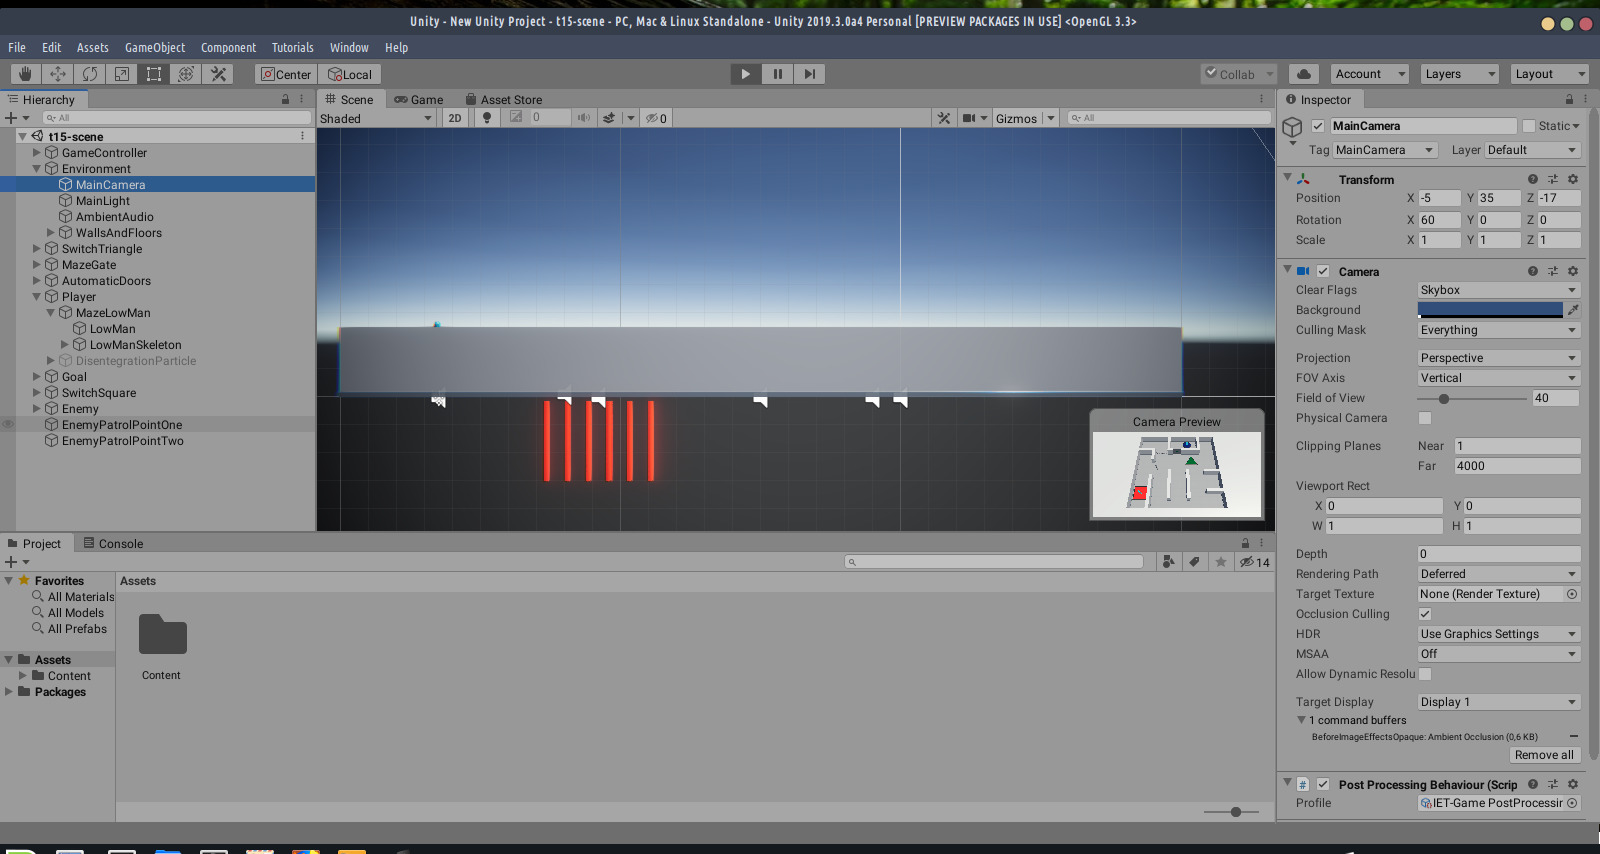
Task: Open cloud services panel
Action: [x=1303, y=74]
